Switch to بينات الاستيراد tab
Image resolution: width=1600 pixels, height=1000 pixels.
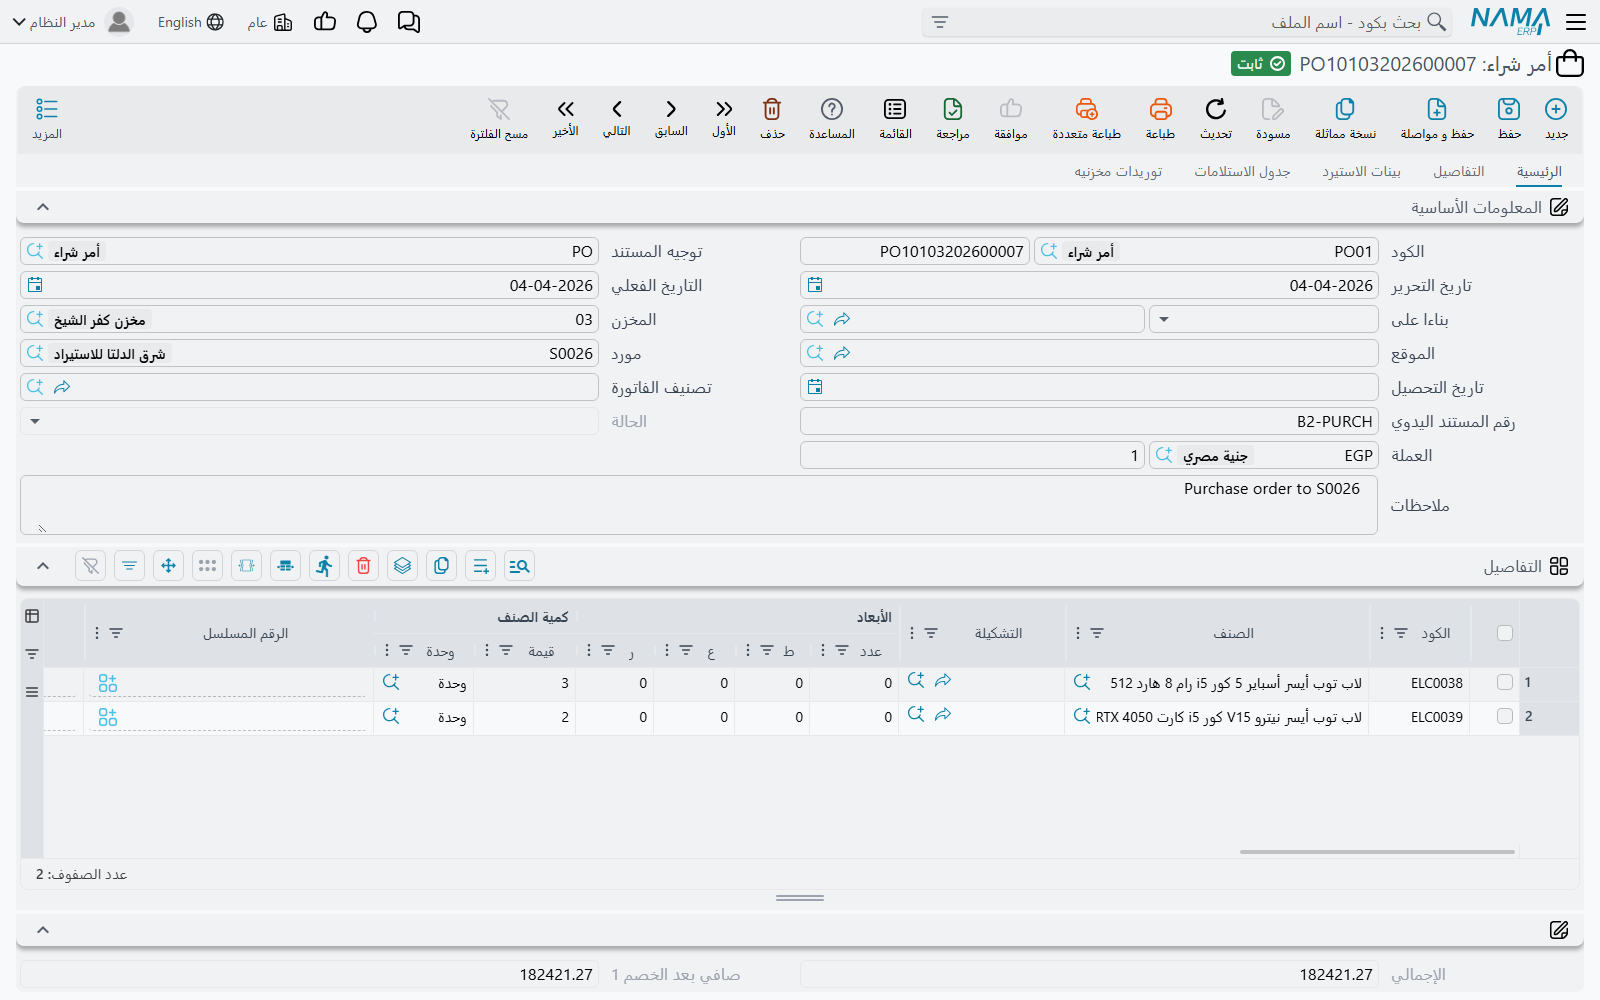(x=1361, y=172)
